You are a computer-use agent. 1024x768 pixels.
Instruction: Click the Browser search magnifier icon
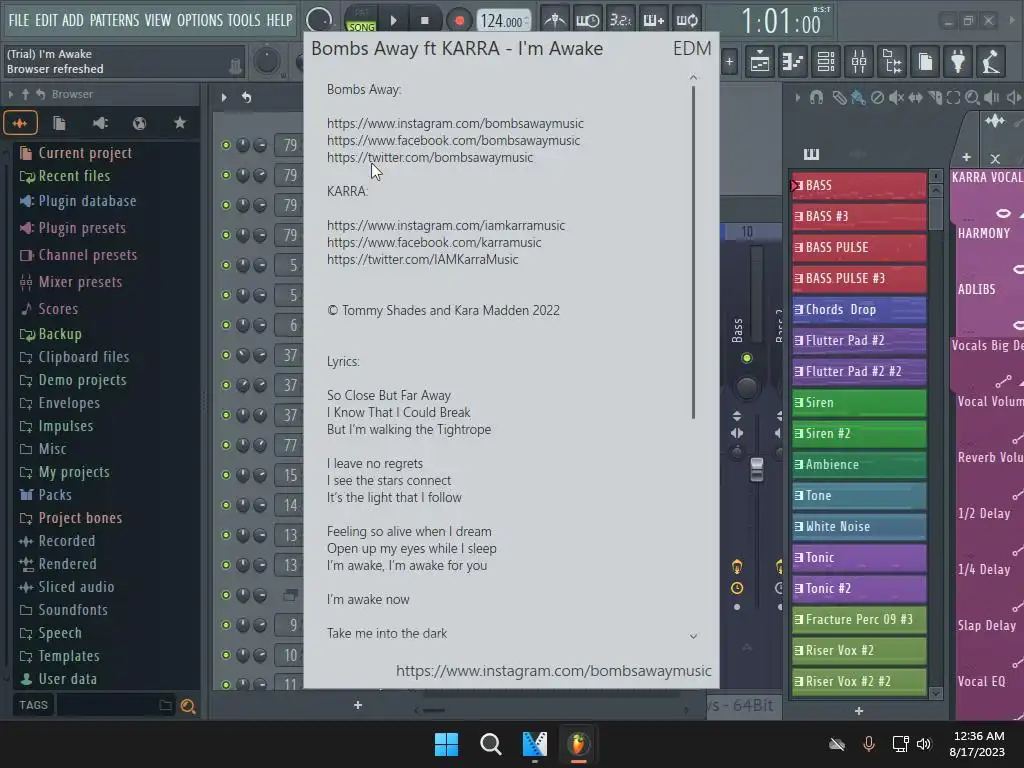pos(188,706)
